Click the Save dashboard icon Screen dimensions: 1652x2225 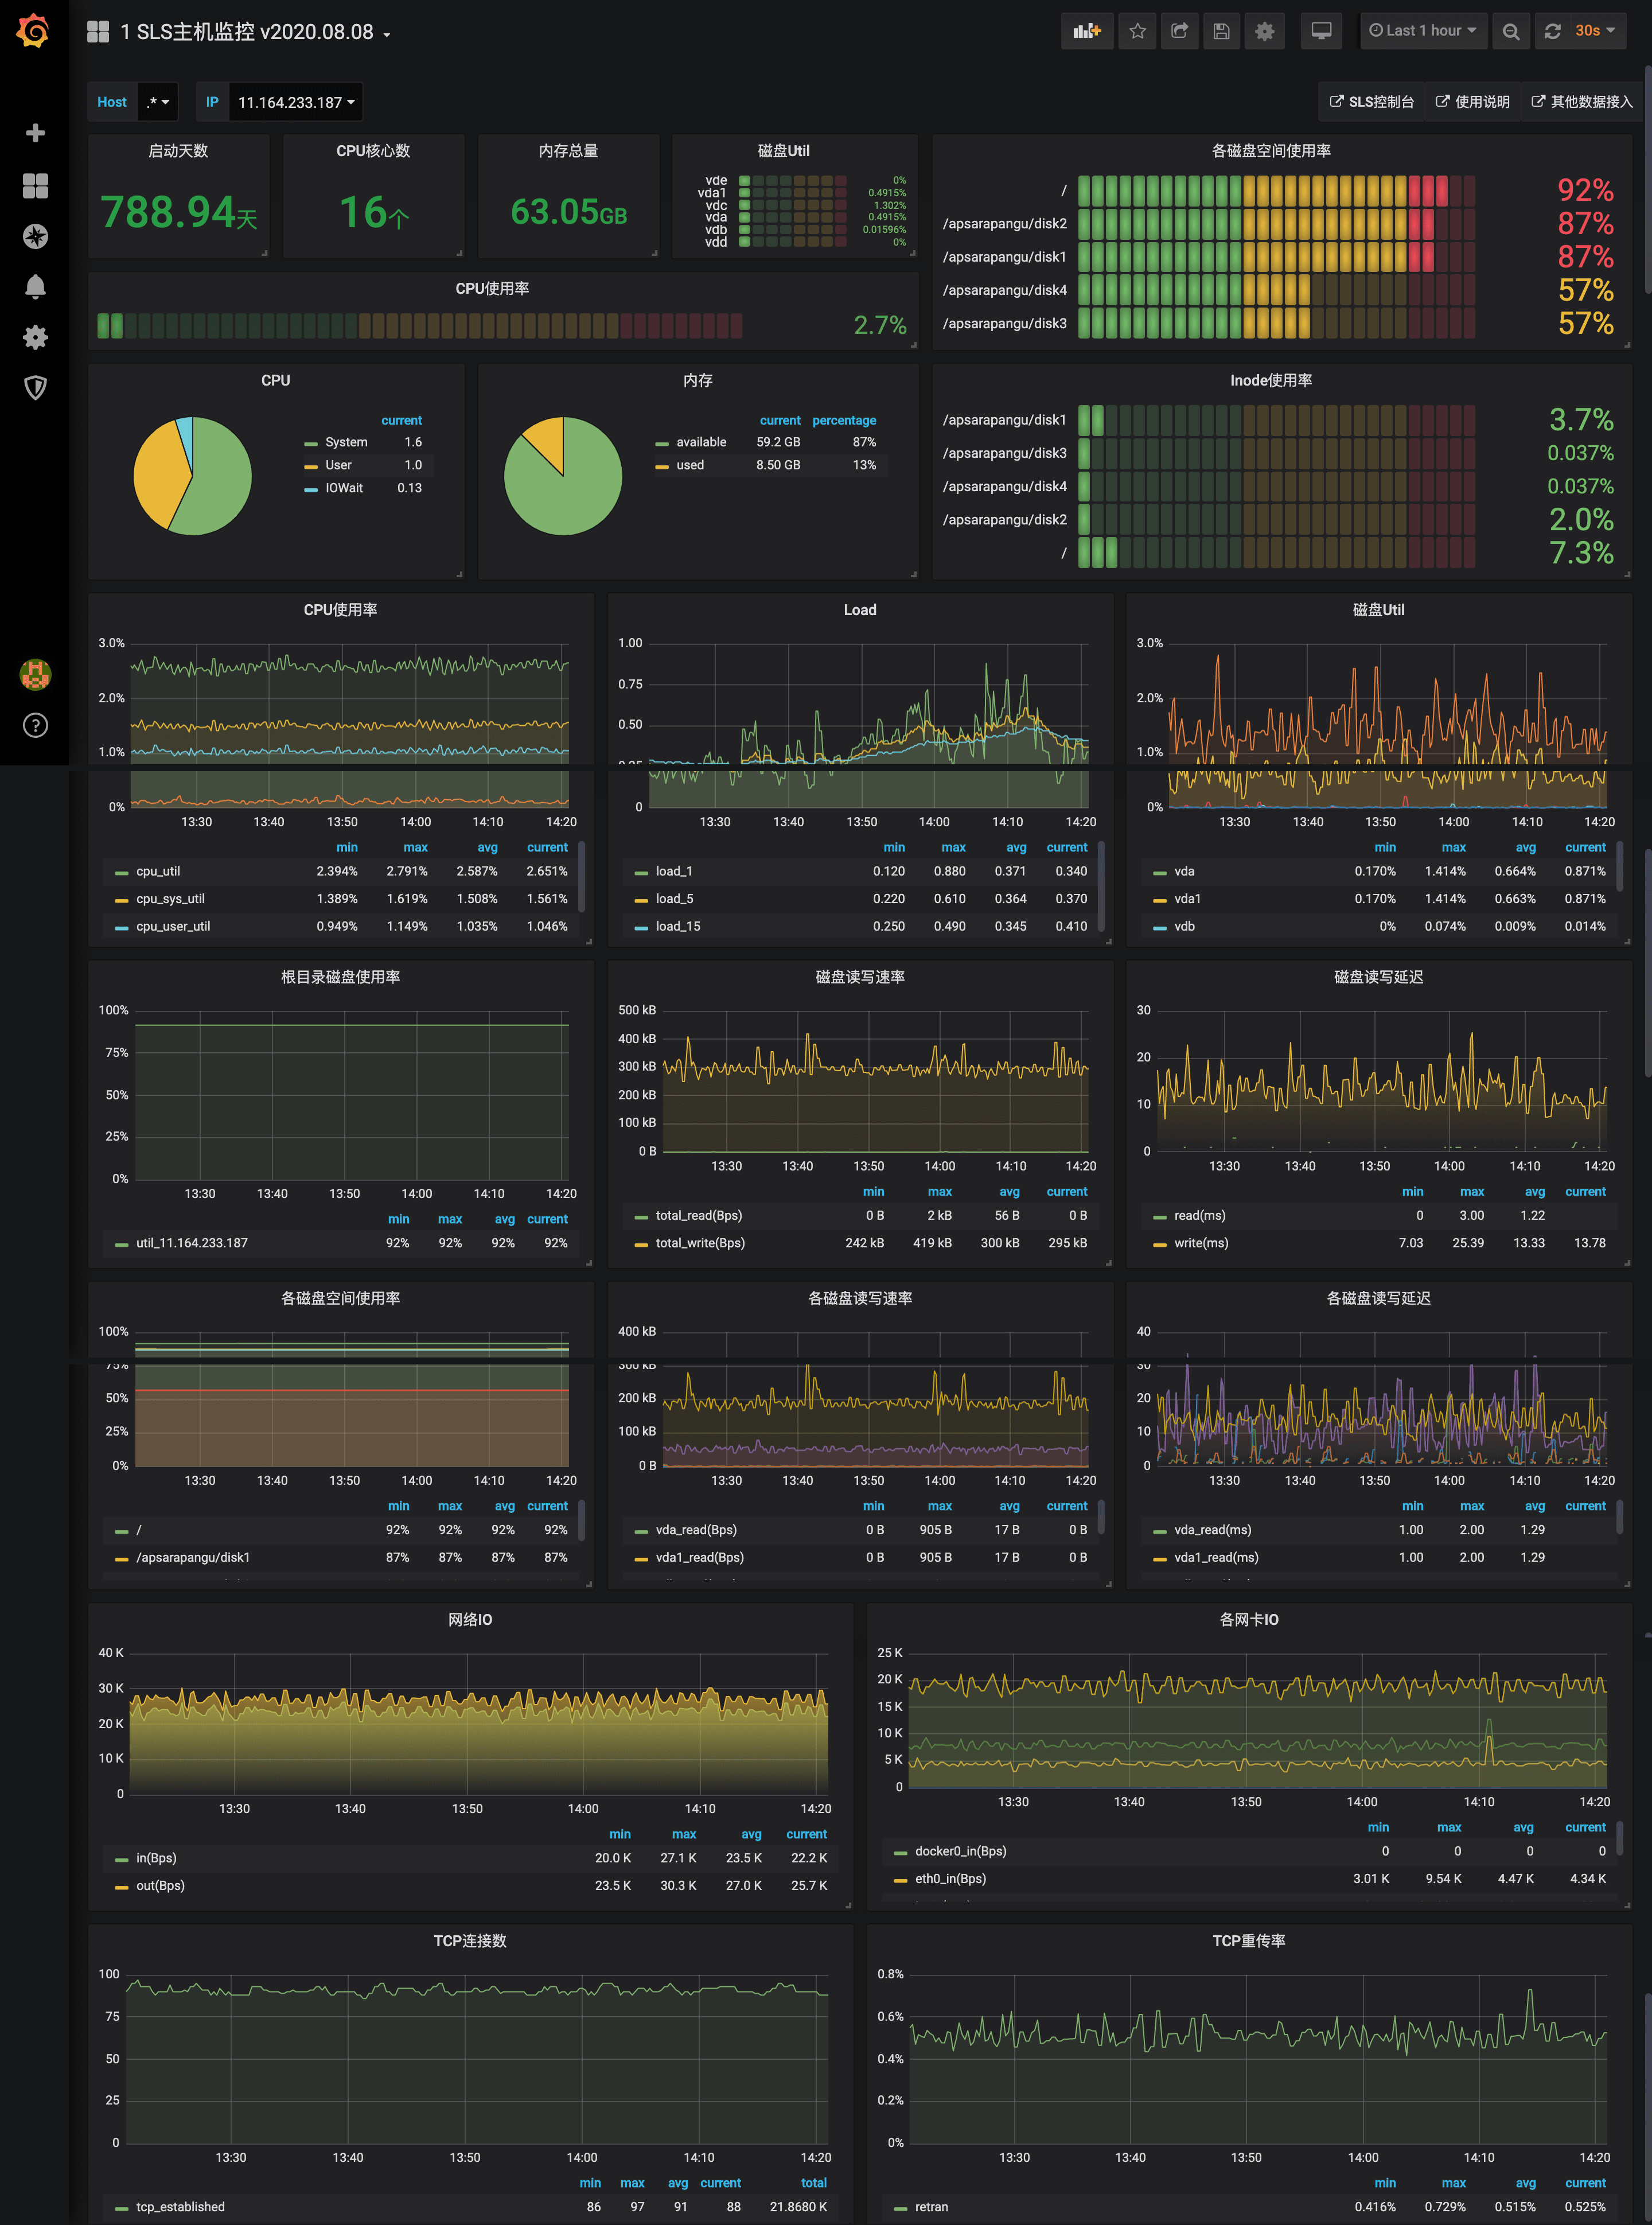[1221, 31]
